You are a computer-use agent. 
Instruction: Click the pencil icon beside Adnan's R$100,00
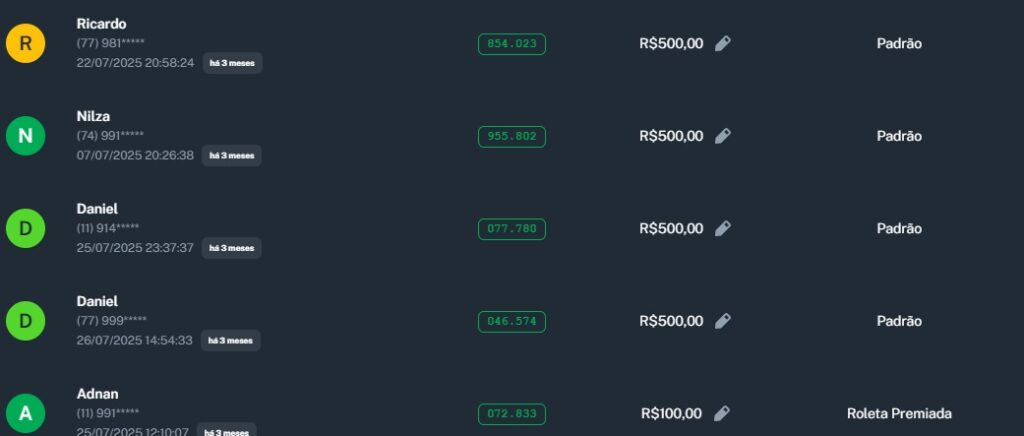(722, 414)
